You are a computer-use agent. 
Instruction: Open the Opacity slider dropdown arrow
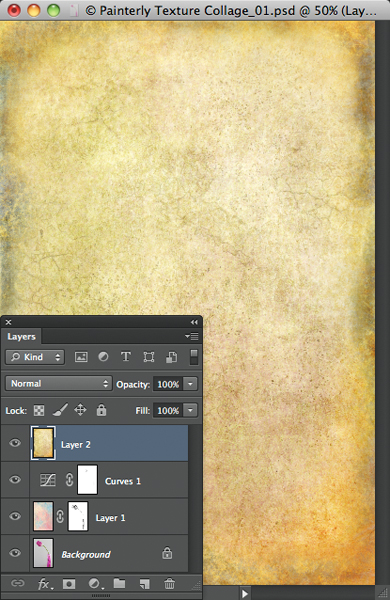pos(190,384)
